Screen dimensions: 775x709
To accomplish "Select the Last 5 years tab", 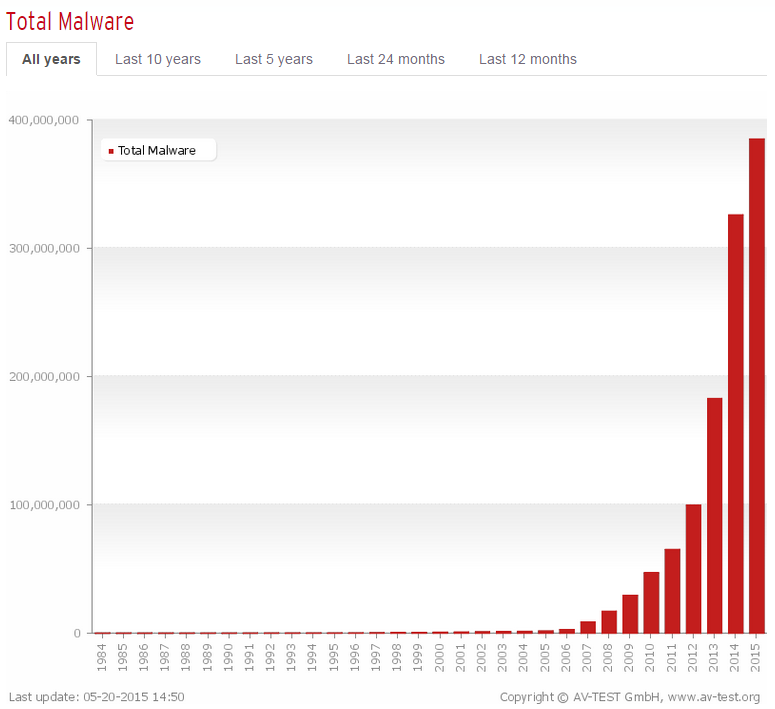I will click(274, 59).
